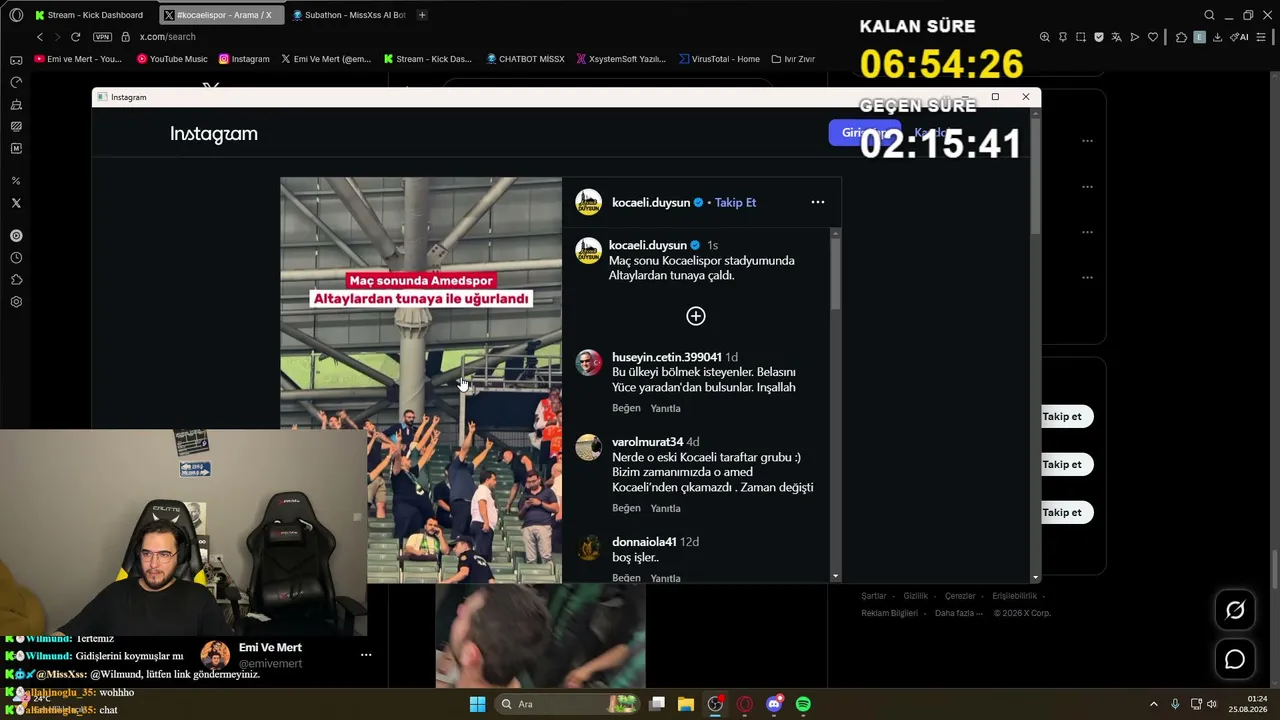Load more comments with plus button
This screenshot has width=1280, height=720.
point(696,316)
